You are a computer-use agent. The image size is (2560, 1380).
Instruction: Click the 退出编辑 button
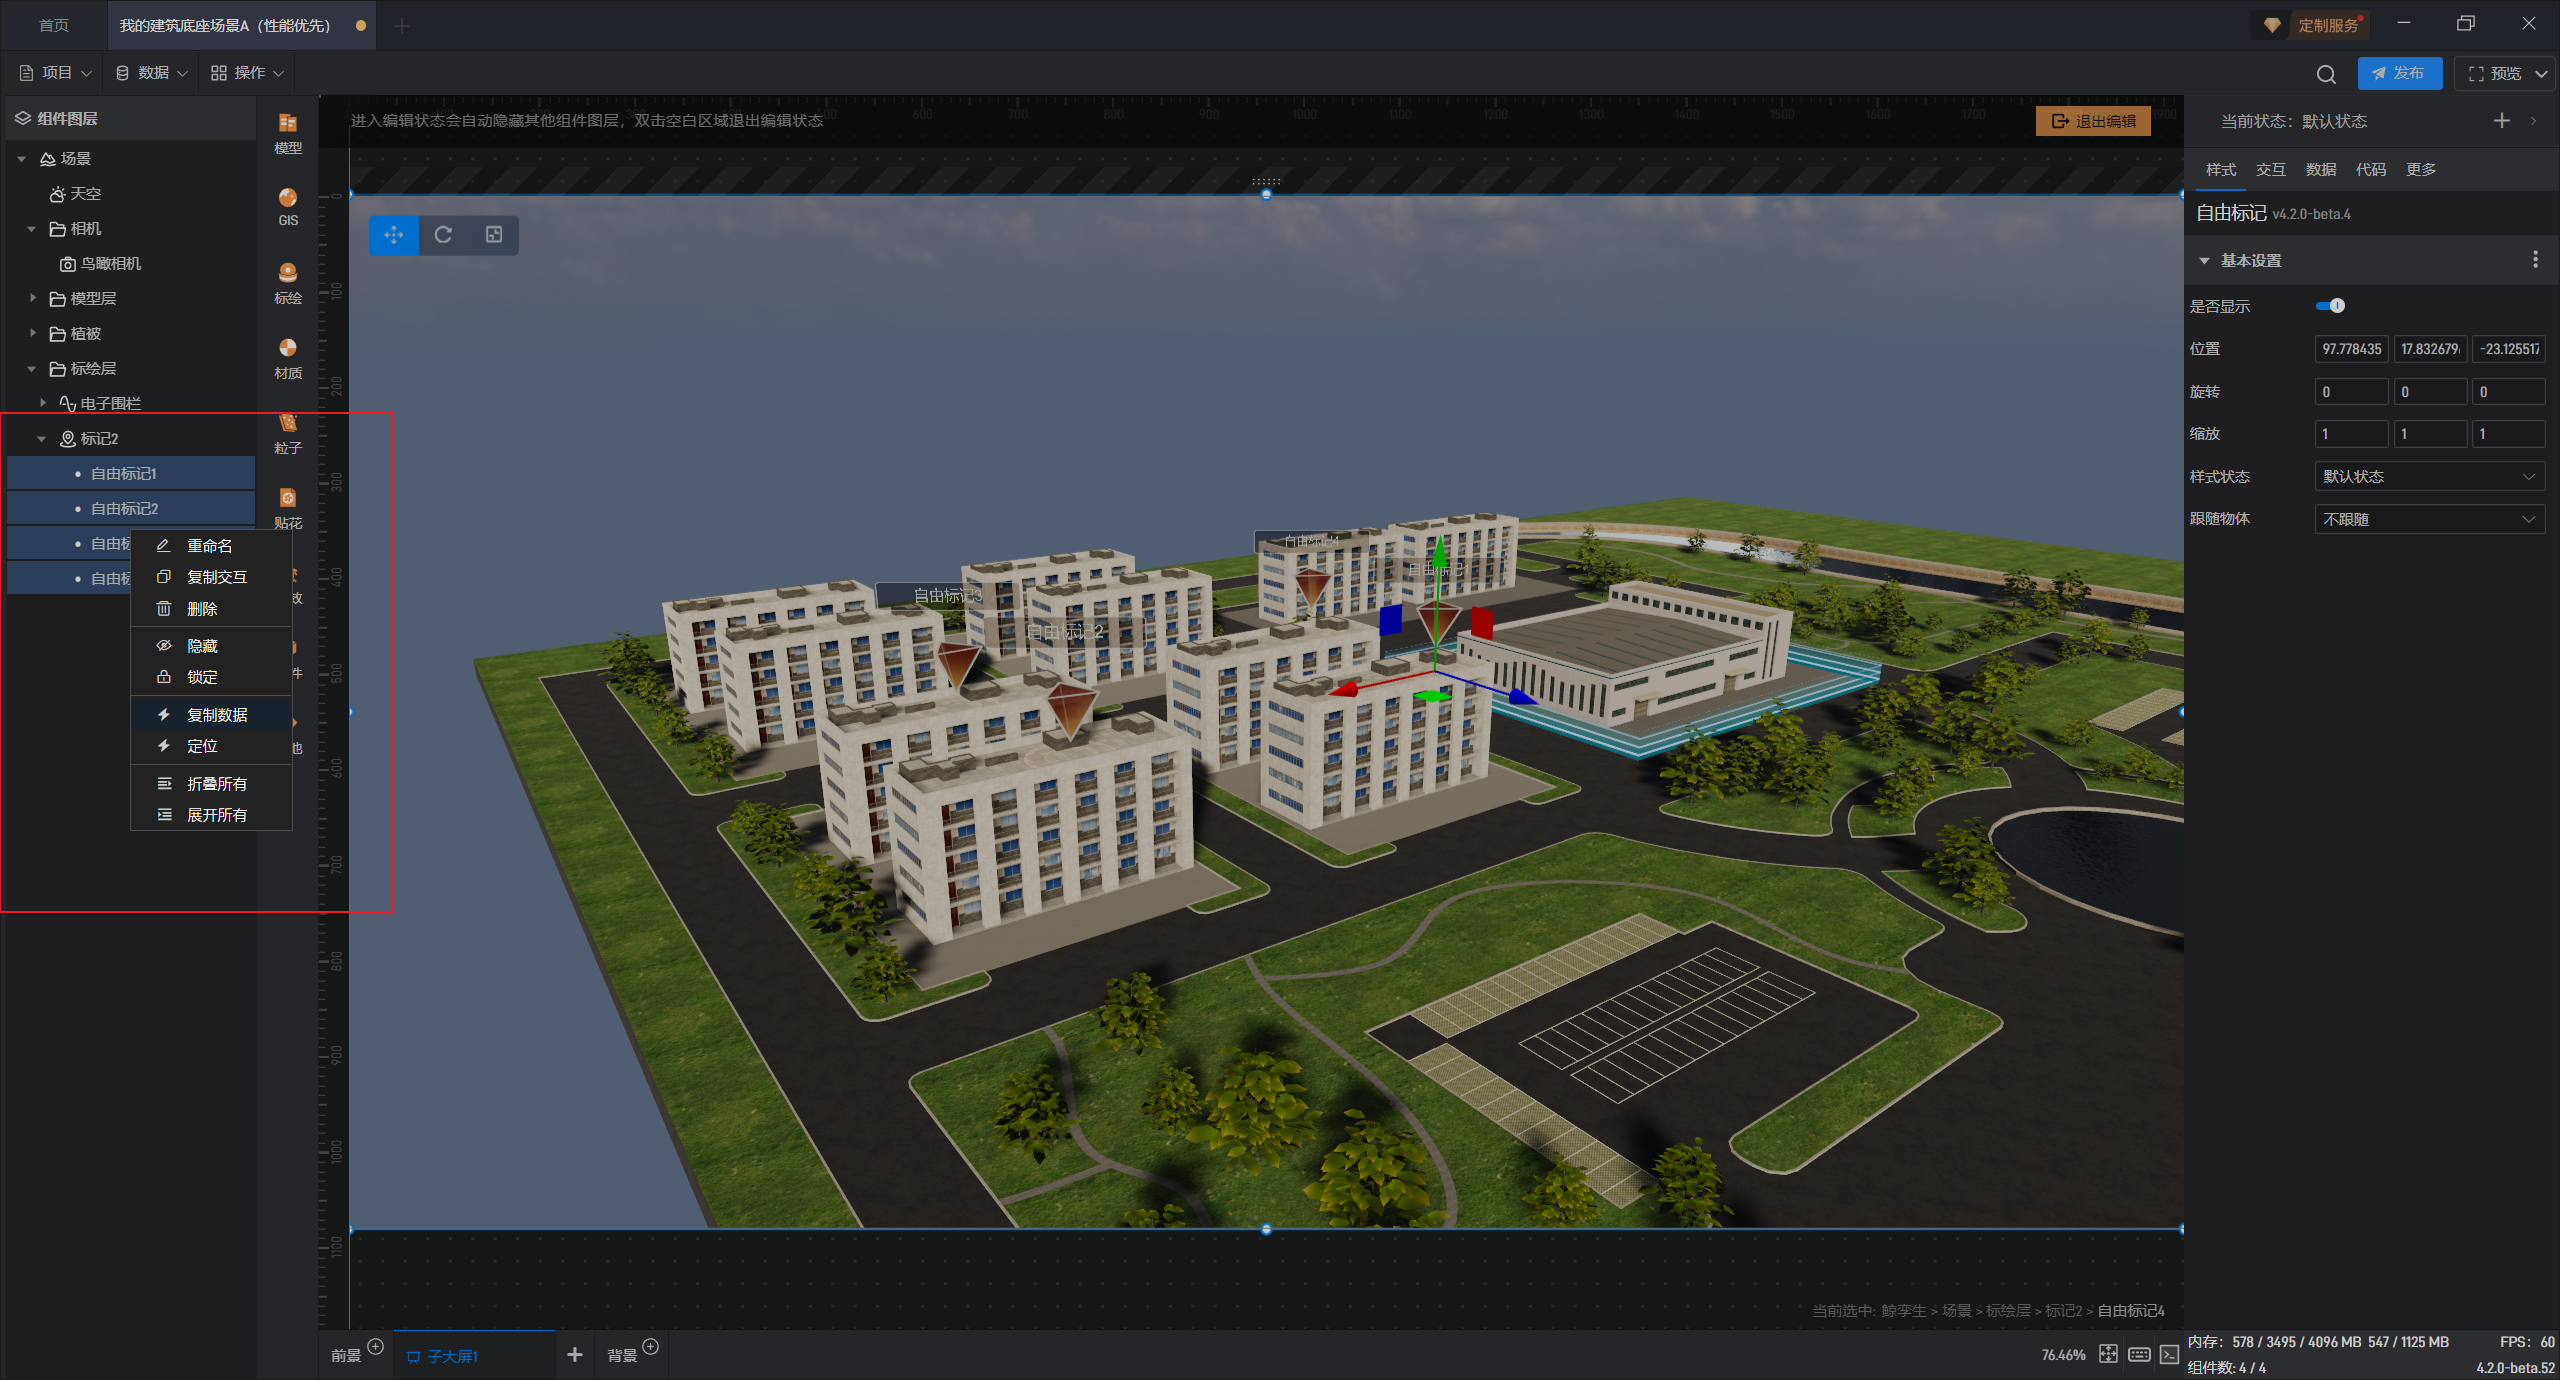[2093, 121]
